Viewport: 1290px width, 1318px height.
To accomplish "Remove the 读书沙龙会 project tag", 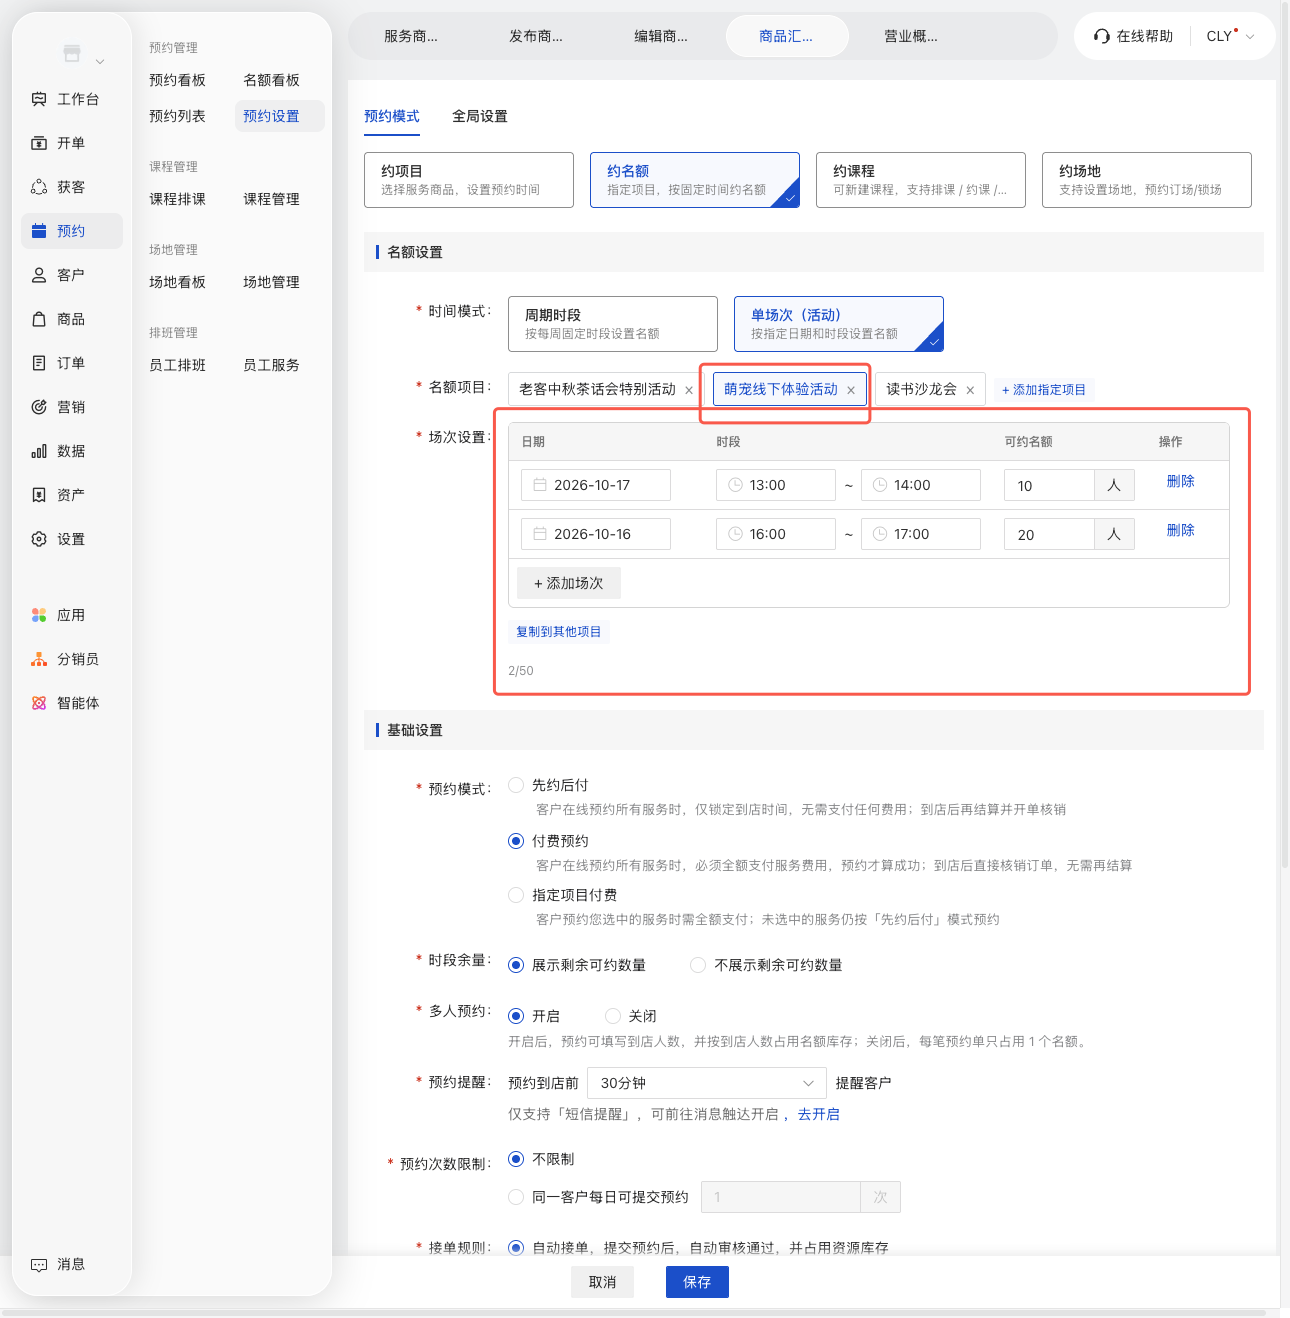I will tap(970, 390).
